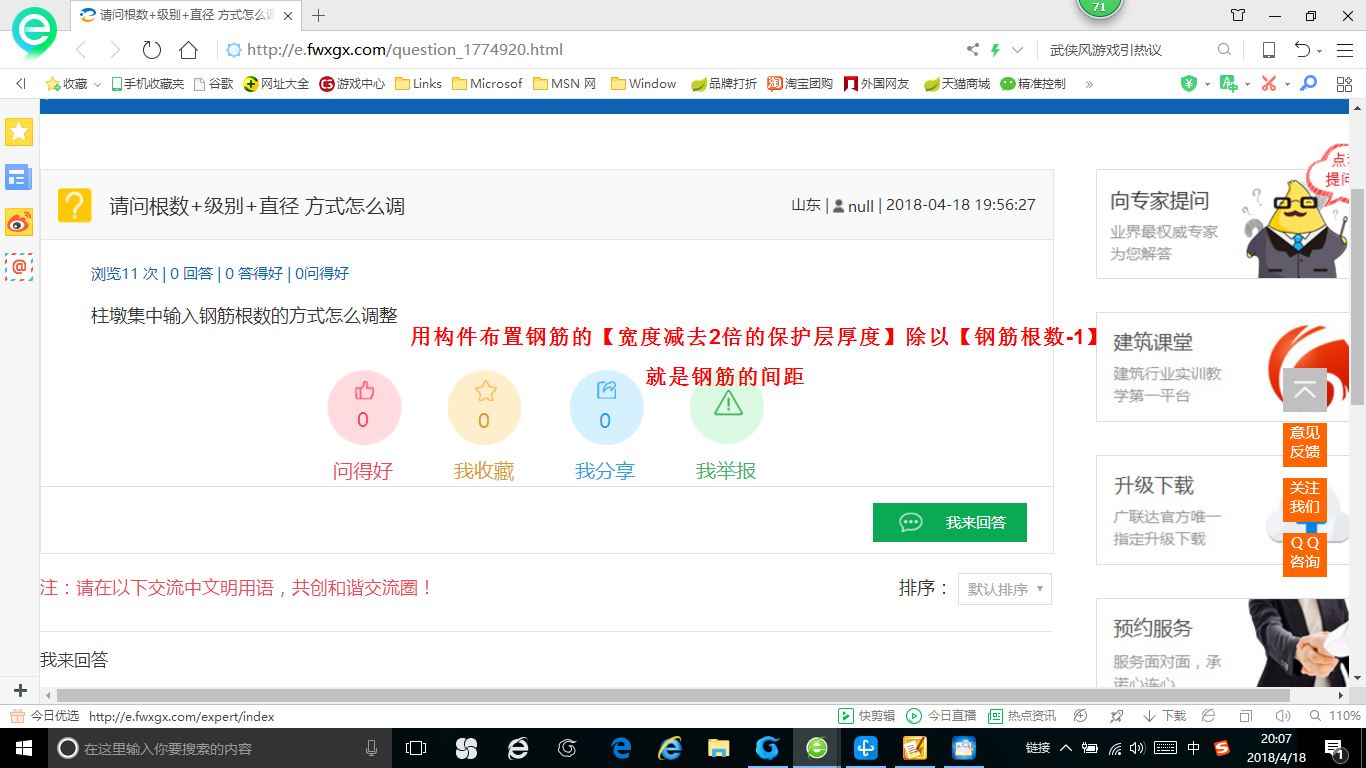Open the 默认排序 sort dropdown
The width and height of the screenshot is (1366, 768).
point(1004,589)
